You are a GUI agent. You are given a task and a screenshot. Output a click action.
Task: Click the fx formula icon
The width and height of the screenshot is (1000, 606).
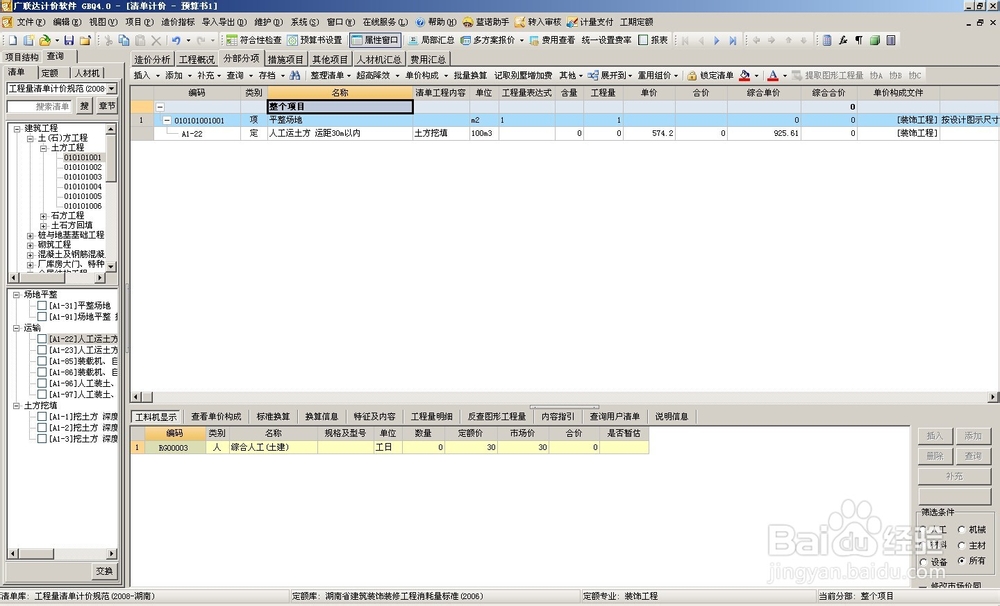pyautogui.click(x=843, y=40)
